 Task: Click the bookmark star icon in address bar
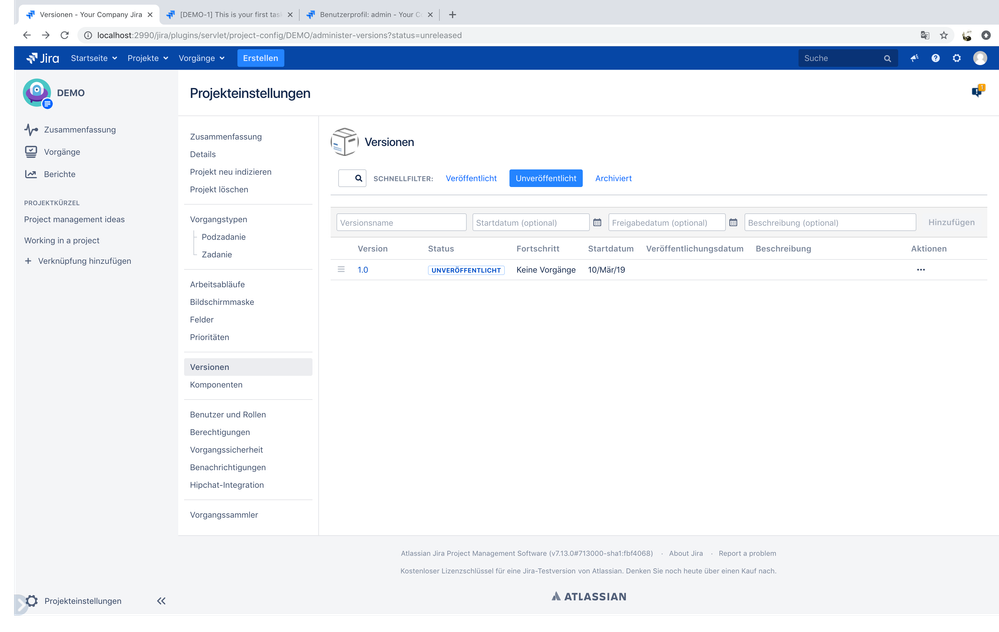click(x=944, y=35)
